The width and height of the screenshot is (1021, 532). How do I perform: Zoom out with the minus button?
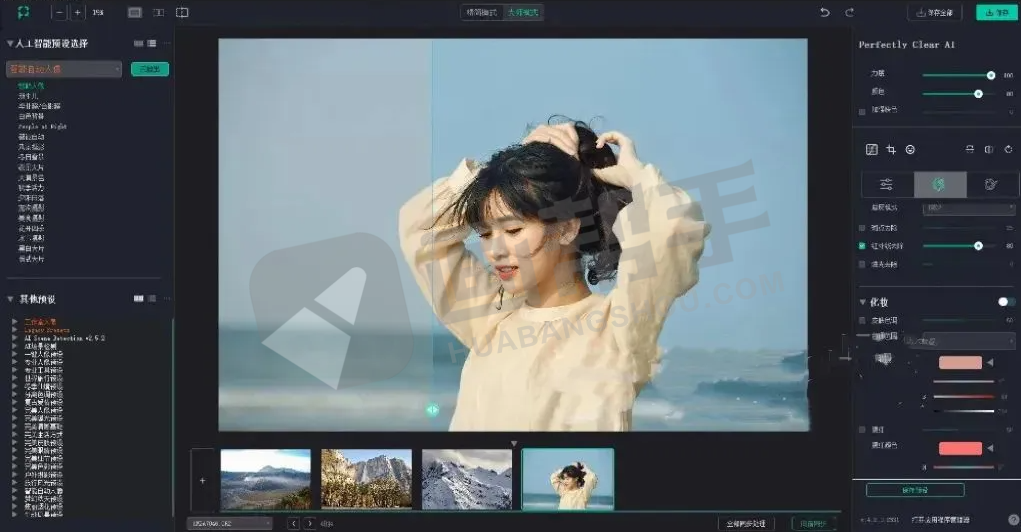59,12
